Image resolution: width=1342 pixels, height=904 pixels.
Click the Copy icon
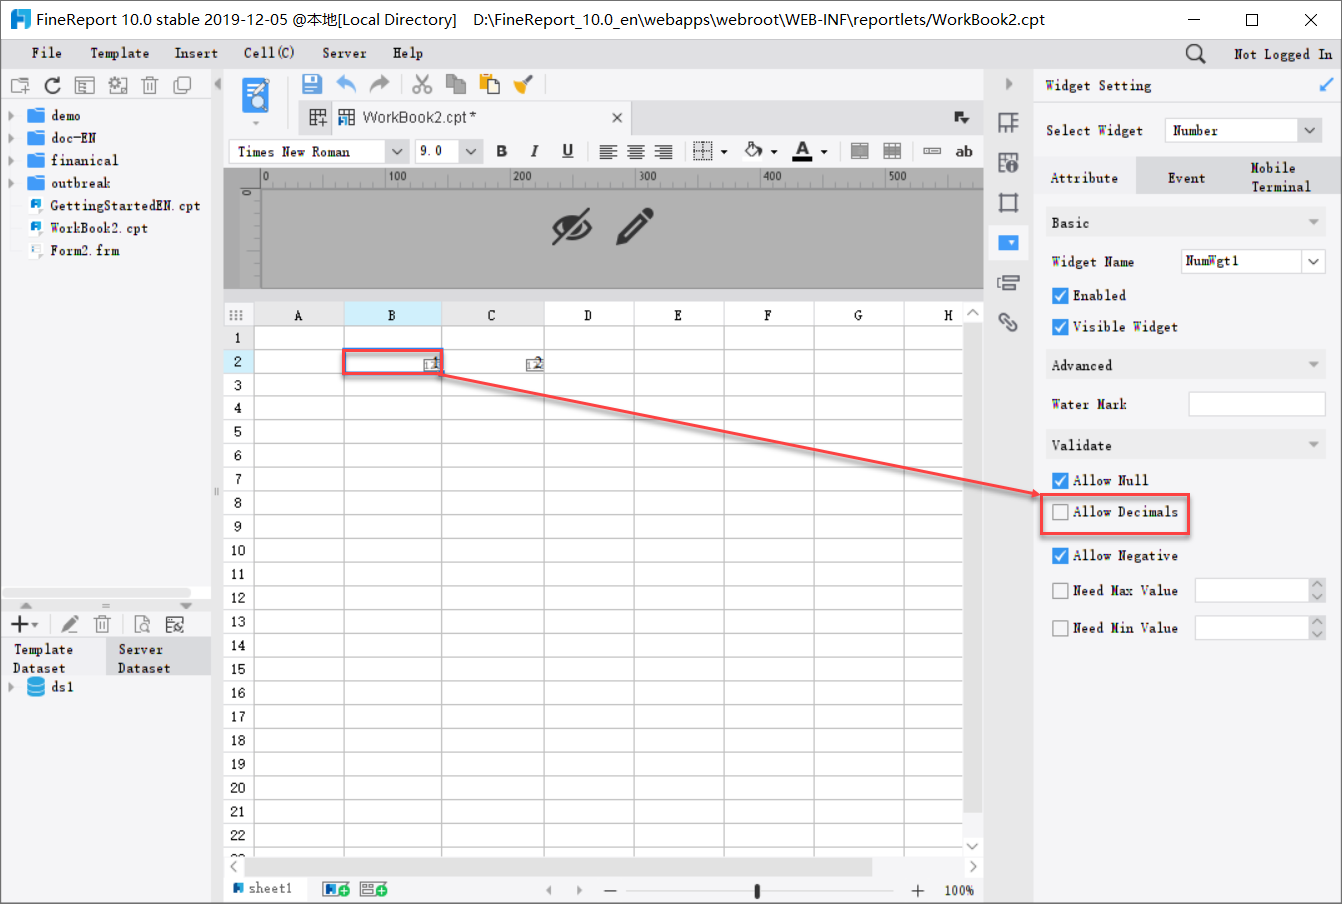[455, 85]
